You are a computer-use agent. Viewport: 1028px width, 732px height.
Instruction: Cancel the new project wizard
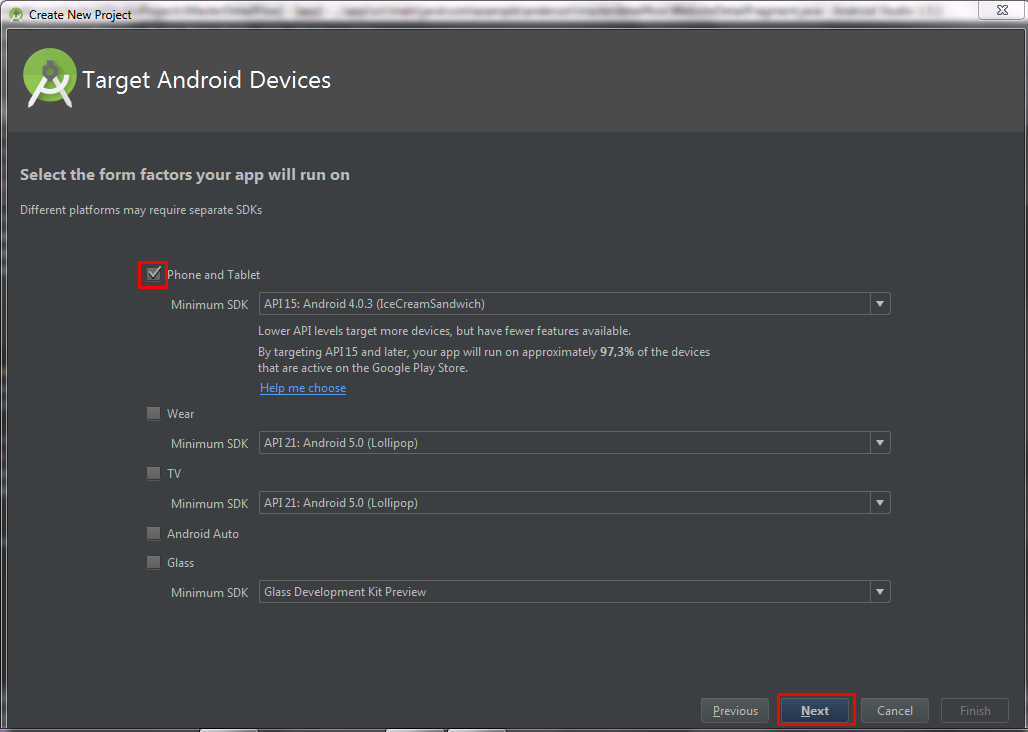point(895,711)
